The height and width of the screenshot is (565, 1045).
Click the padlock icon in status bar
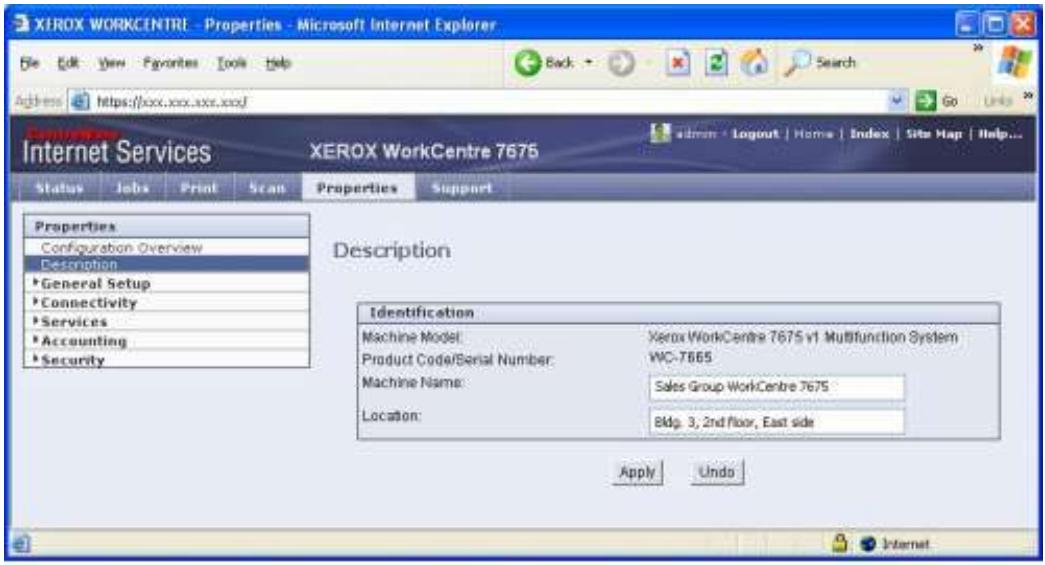840,543
